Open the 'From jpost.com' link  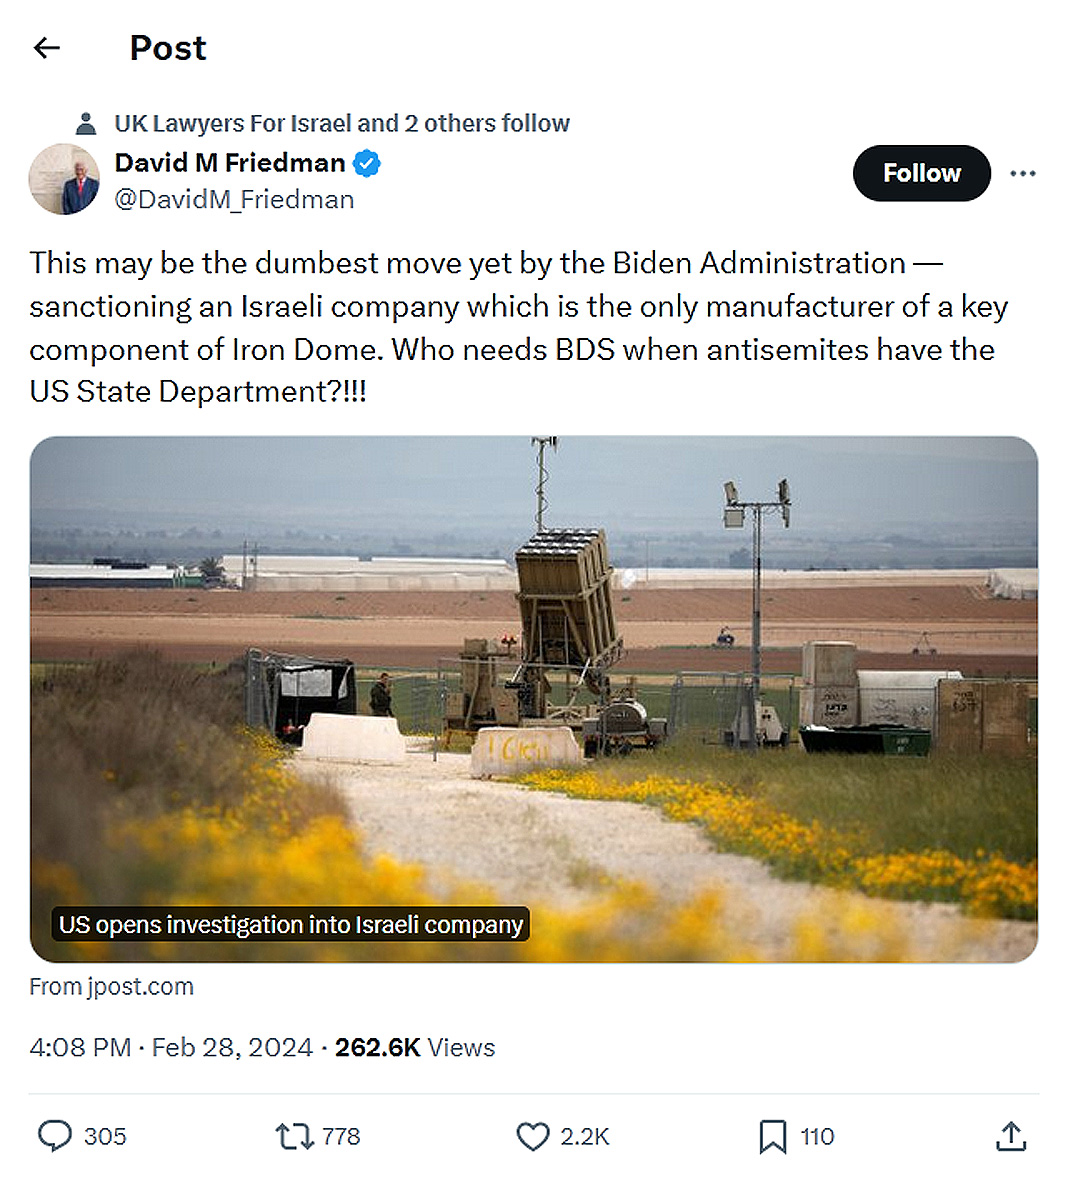point(112,987)
